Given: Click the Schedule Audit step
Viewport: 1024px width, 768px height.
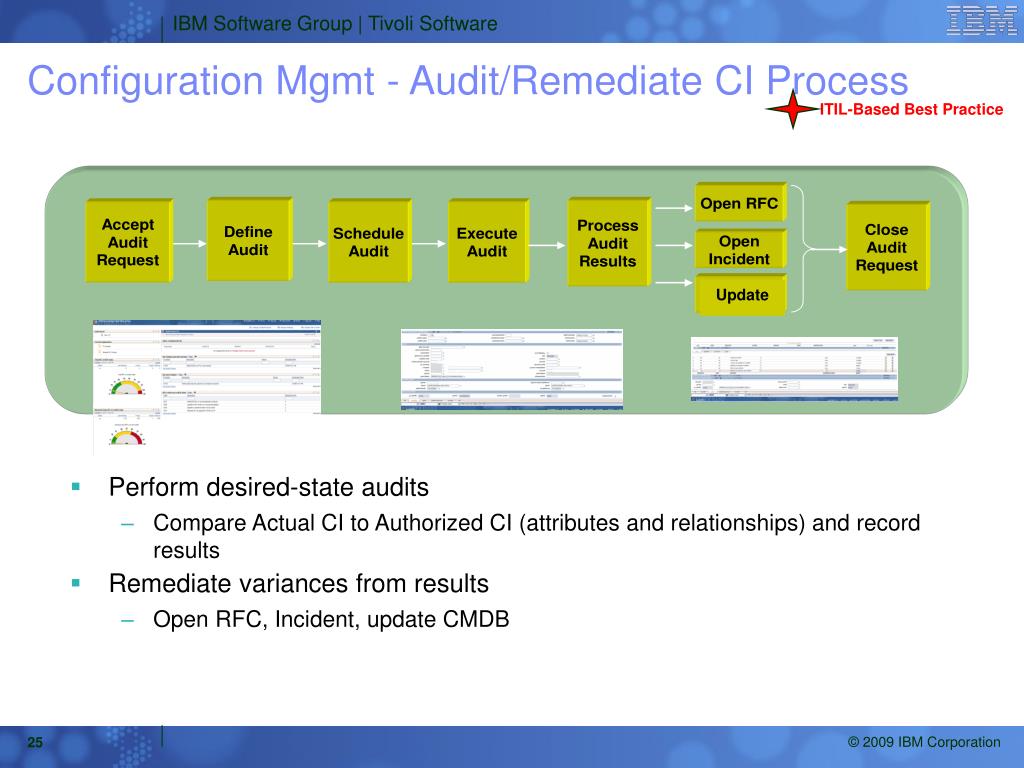Looking at the screenshot, I should [369, 242].
